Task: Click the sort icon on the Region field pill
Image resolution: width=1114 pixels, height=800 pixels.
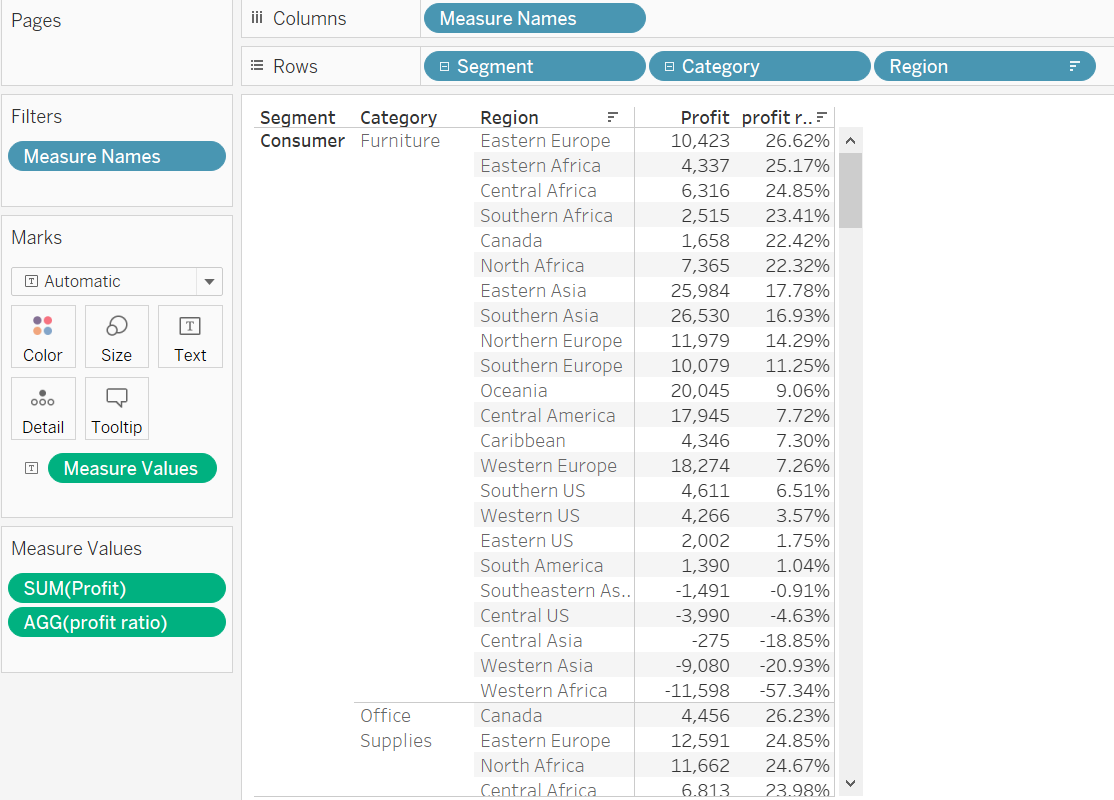Action: point(1076,66)
